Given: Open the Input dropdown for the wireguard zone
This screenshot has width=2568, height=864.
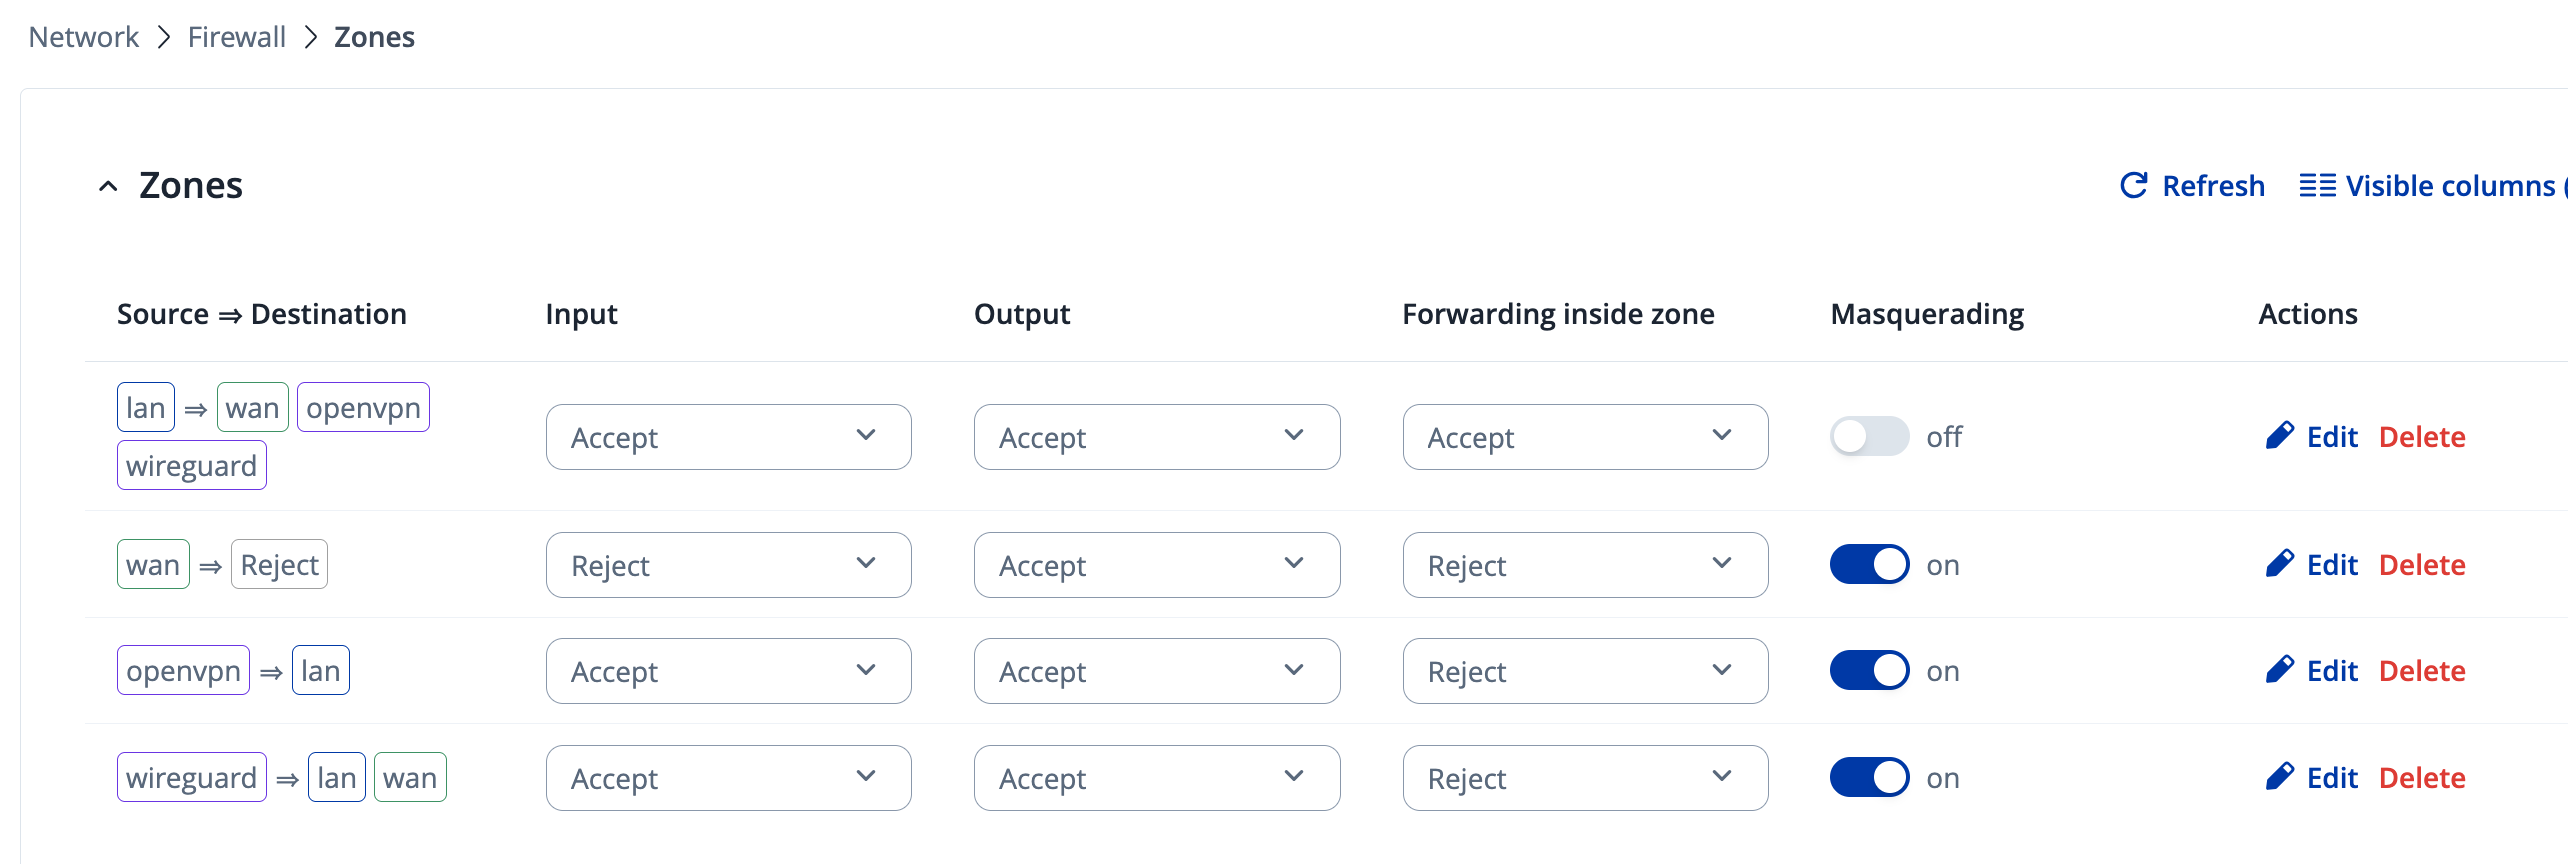Looking at the screenshot, I should click(728, 778).
